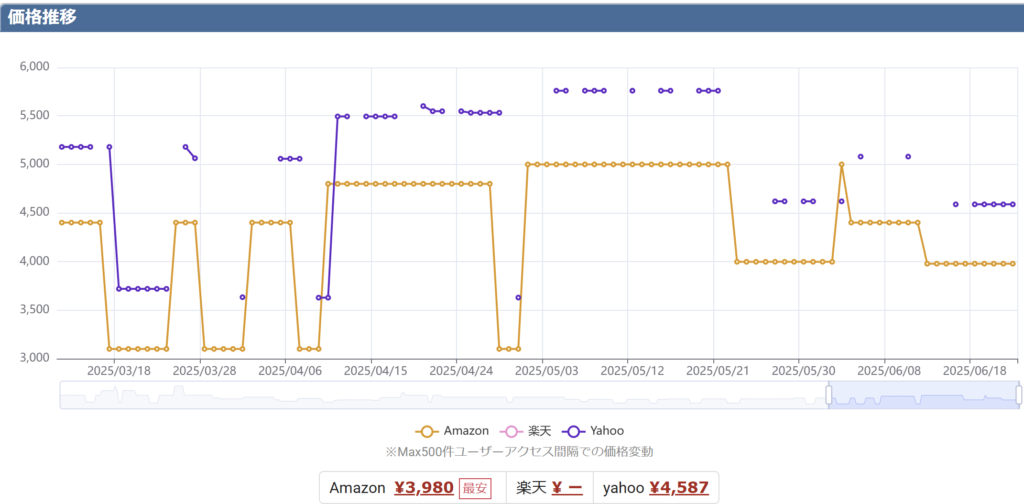The height and width of the screenshot is (504, 1024).
Task: Click the 楽天 legend circle icon
Action: click(511, 431)
